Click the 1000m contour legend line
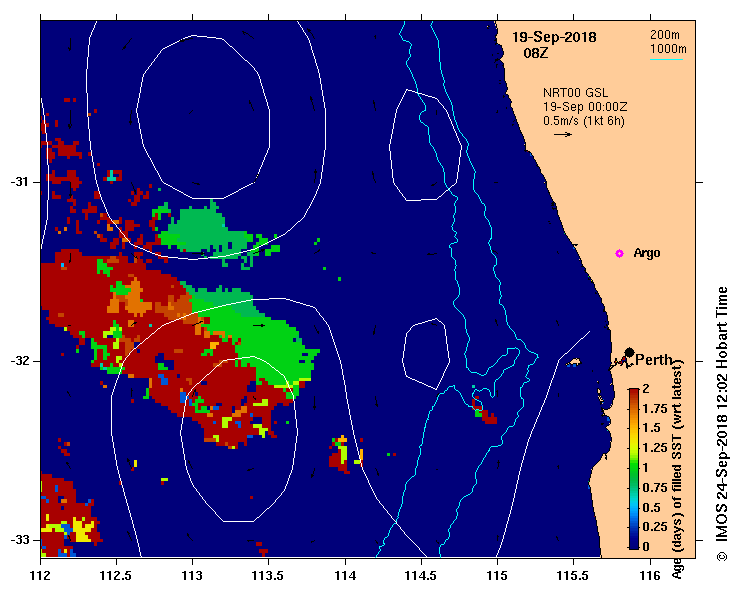This screenshot has width=739, height=592. point(667,59)
